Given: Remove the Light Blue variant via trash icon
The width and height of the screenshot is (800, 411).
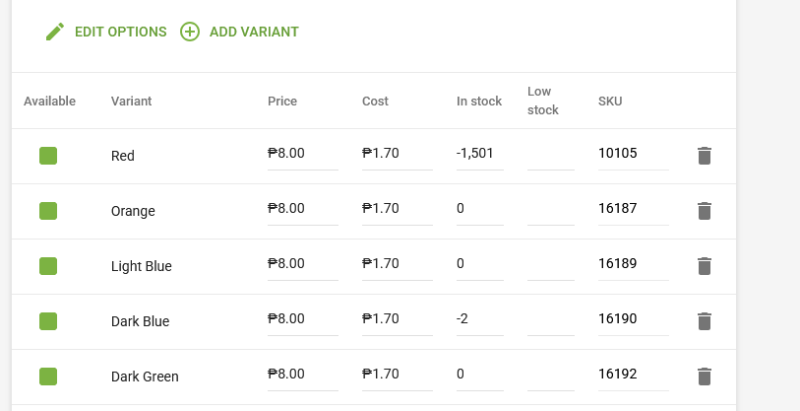Looking at the screenshot, I should point(704,266).
